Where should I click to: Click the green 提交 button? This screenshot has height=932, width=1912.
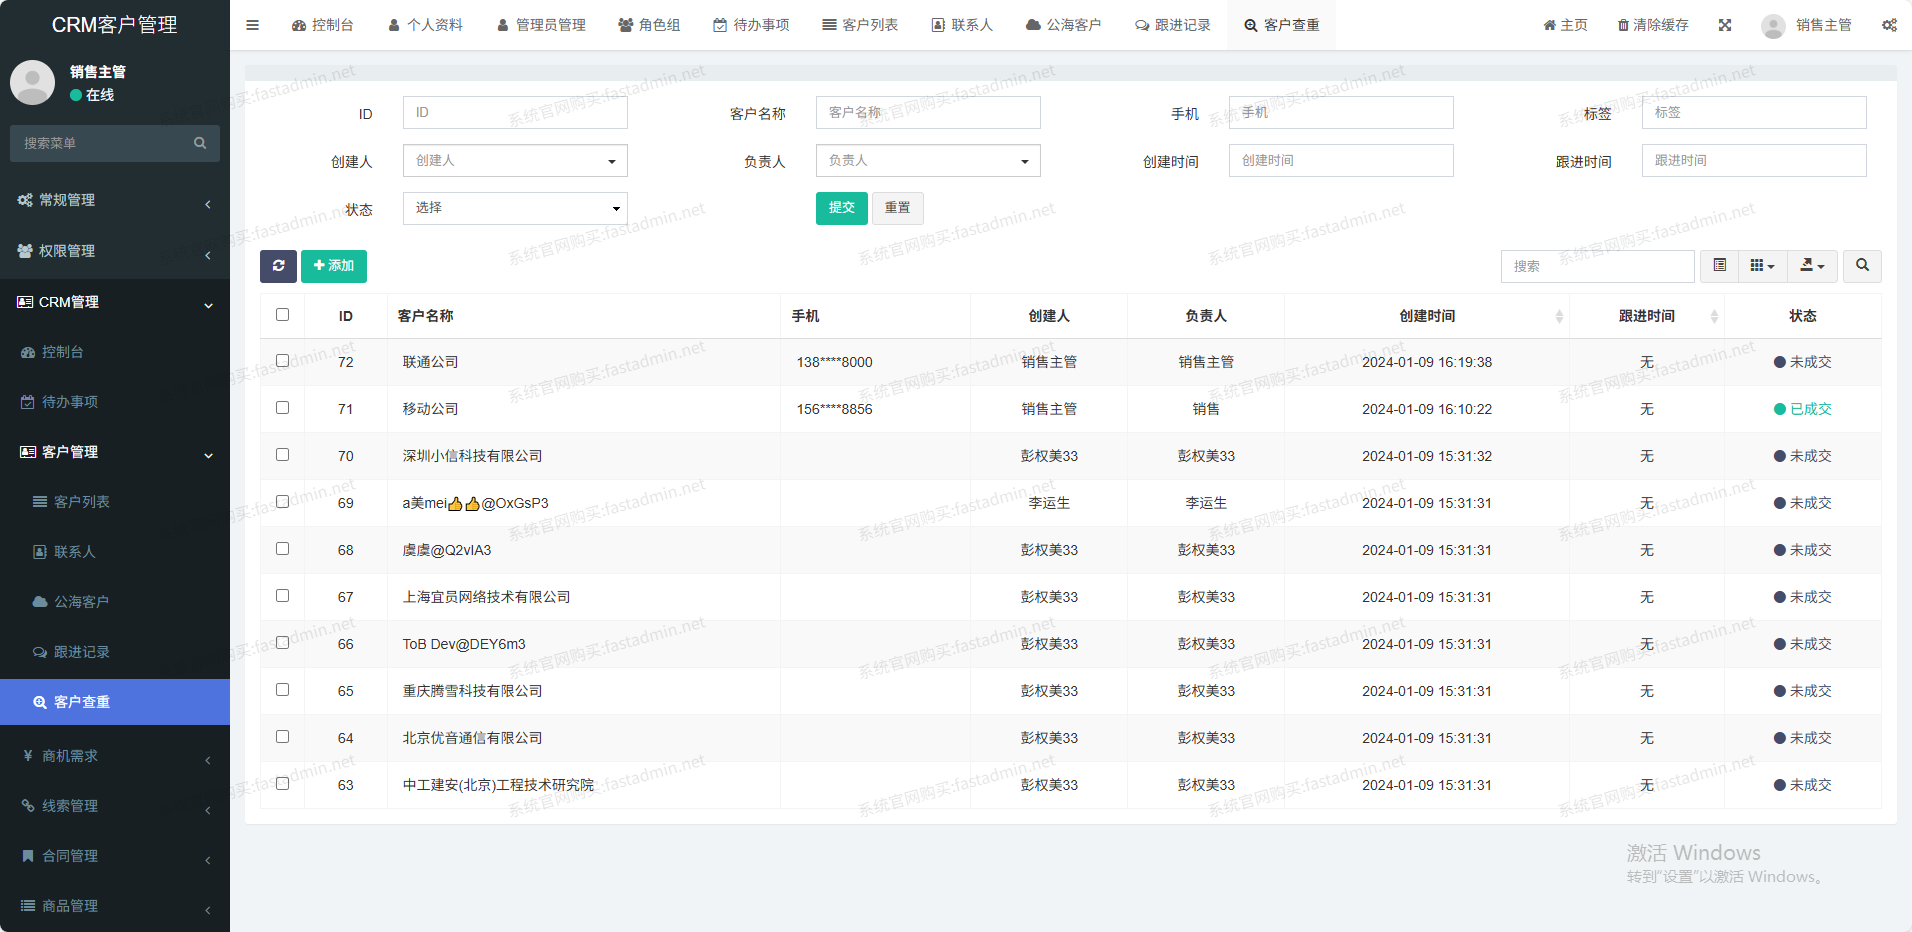pos(841,208)
